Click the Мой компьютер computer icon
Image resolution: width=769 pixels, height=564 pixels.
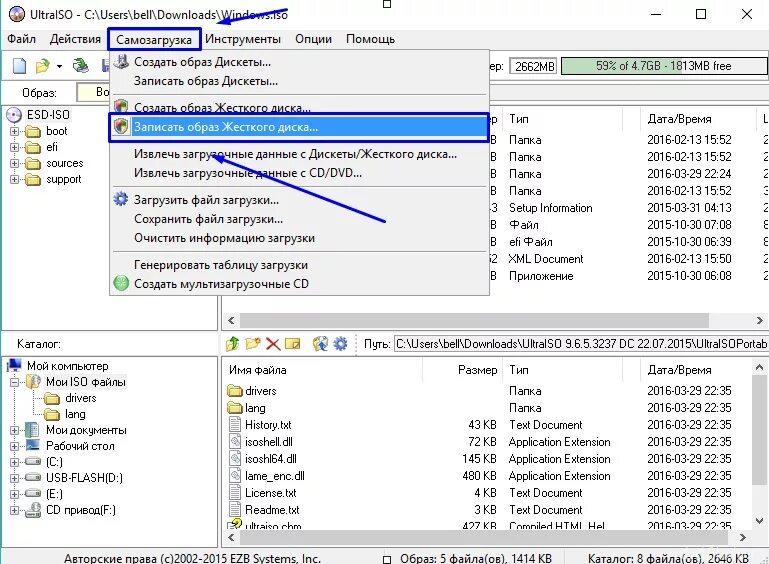[15, 365]
